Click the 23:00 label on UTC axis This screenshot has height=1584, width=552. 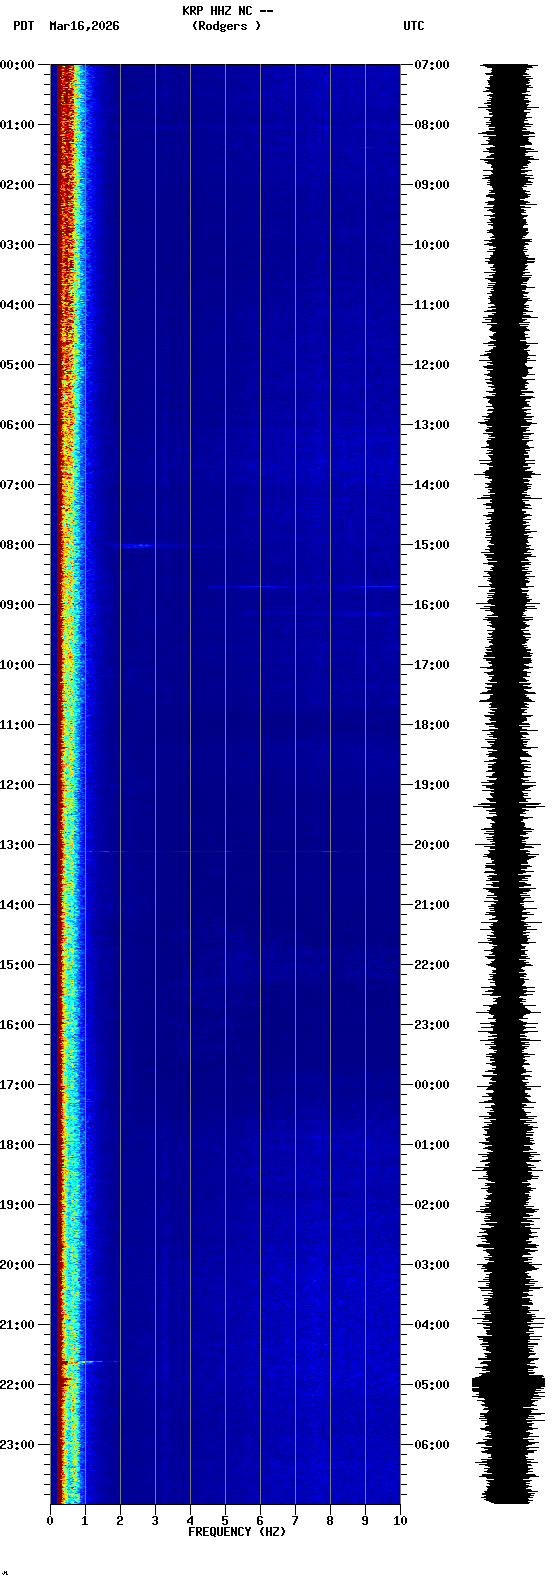[x=432, y=1025]
